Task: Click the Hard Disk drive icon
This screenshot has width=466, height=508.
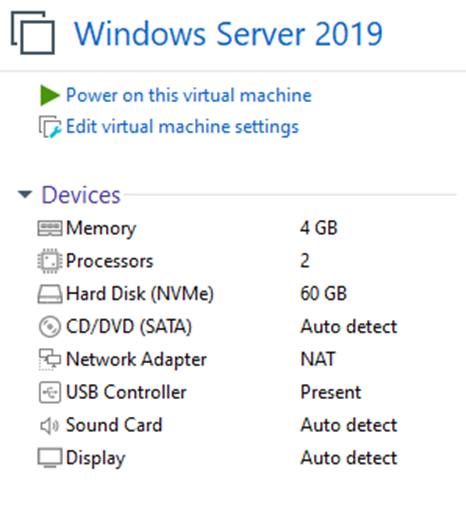Action: [49, 294]
